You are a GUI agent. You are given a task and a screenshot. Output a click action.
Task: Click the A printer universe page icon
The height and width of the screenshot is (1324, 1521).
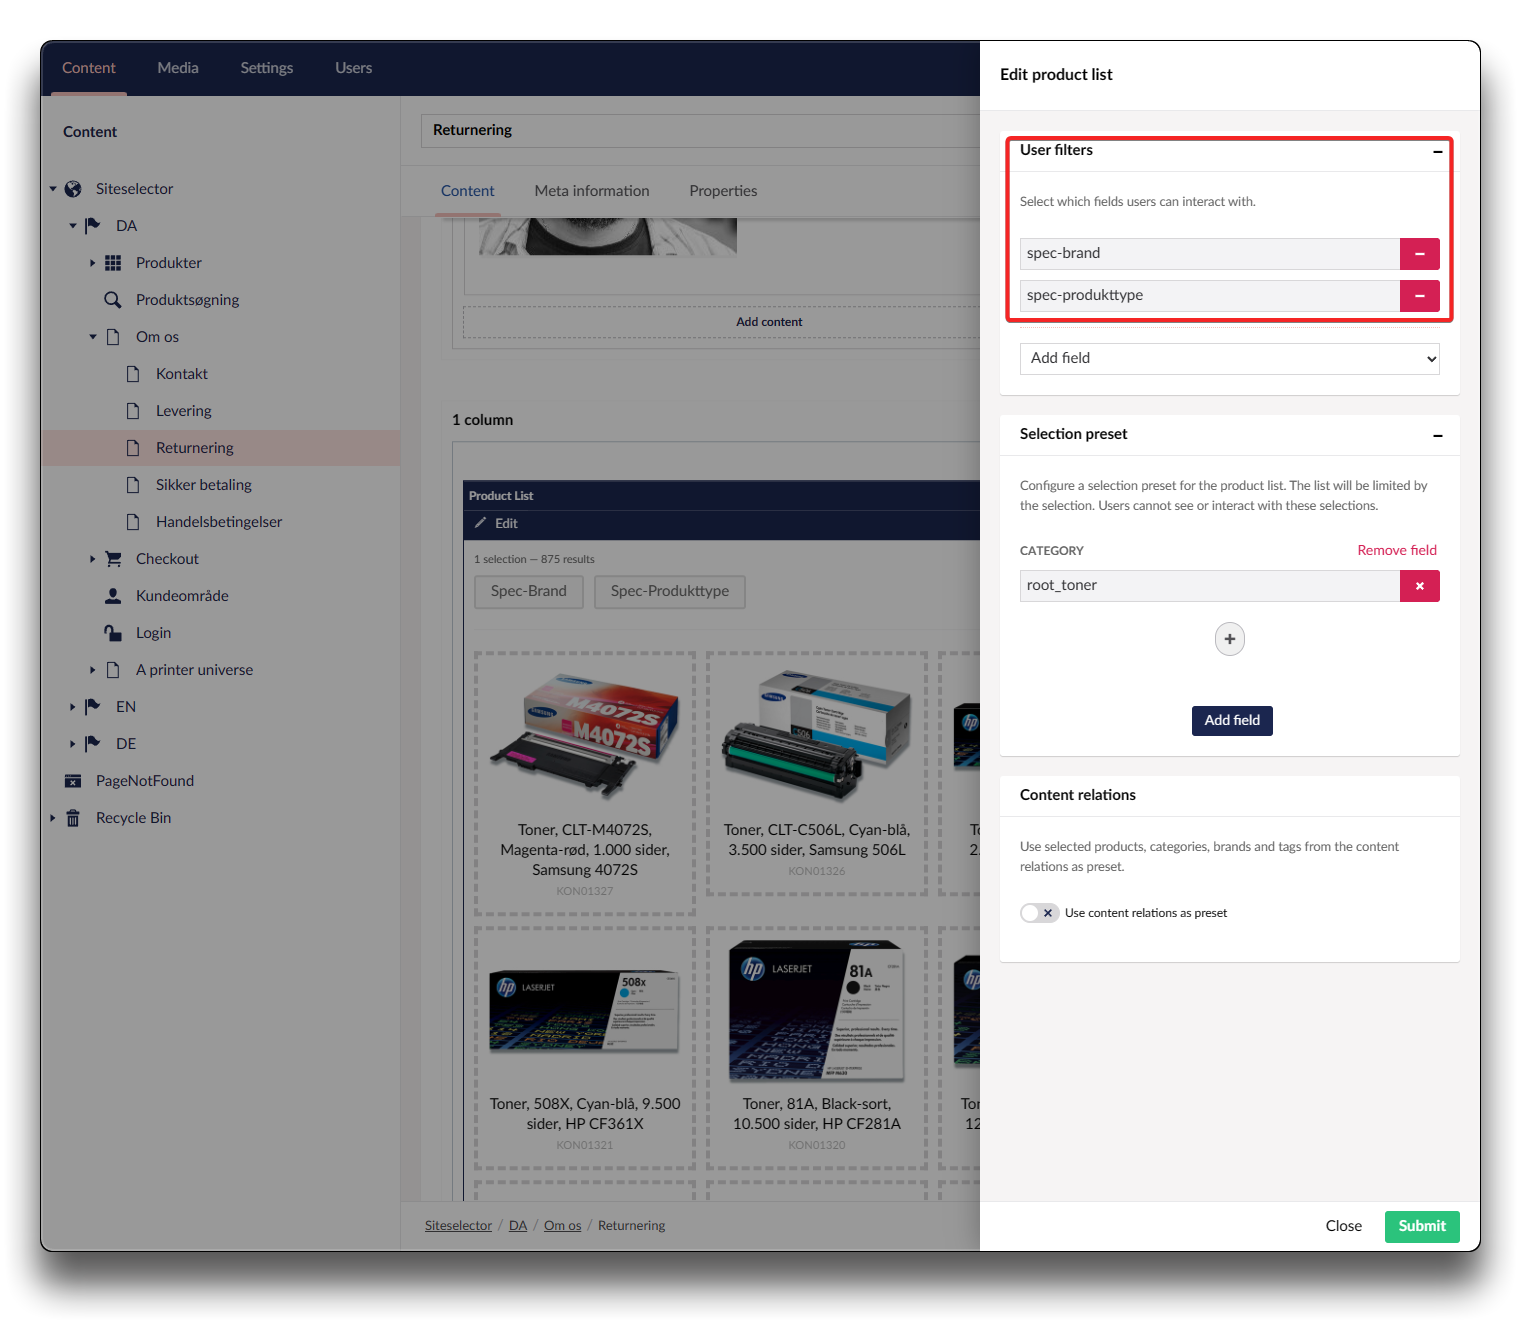[113, 670]
